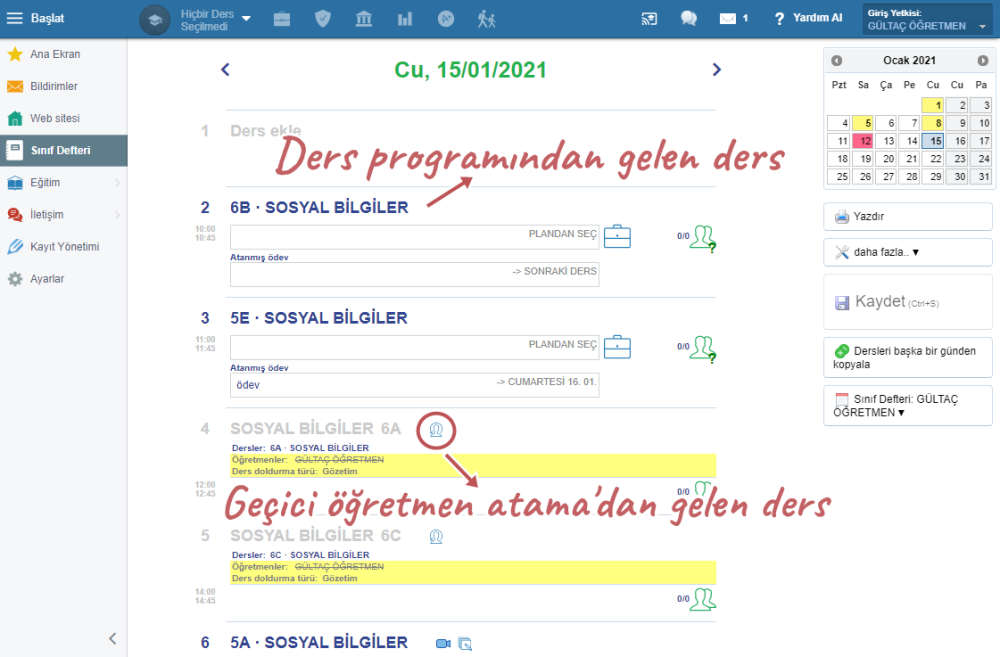Click the bank building icon in toolbar
Screen dimensions: 1000x657
coord(364,19)
